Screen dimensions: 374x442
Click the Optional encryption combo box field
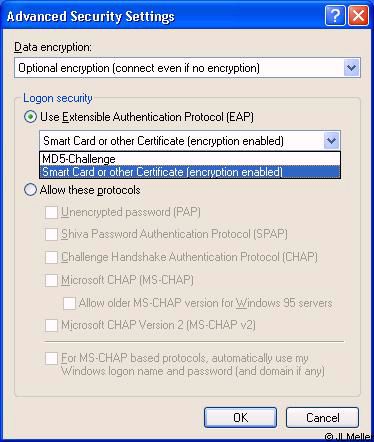click(187, 68)
